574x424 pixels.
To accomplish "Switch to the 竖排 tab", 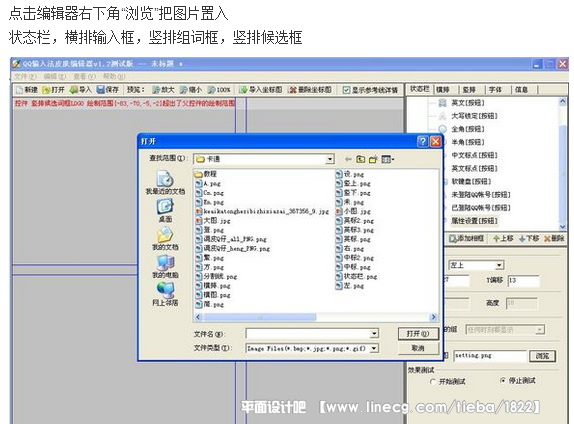I will (x=469, y=90).
